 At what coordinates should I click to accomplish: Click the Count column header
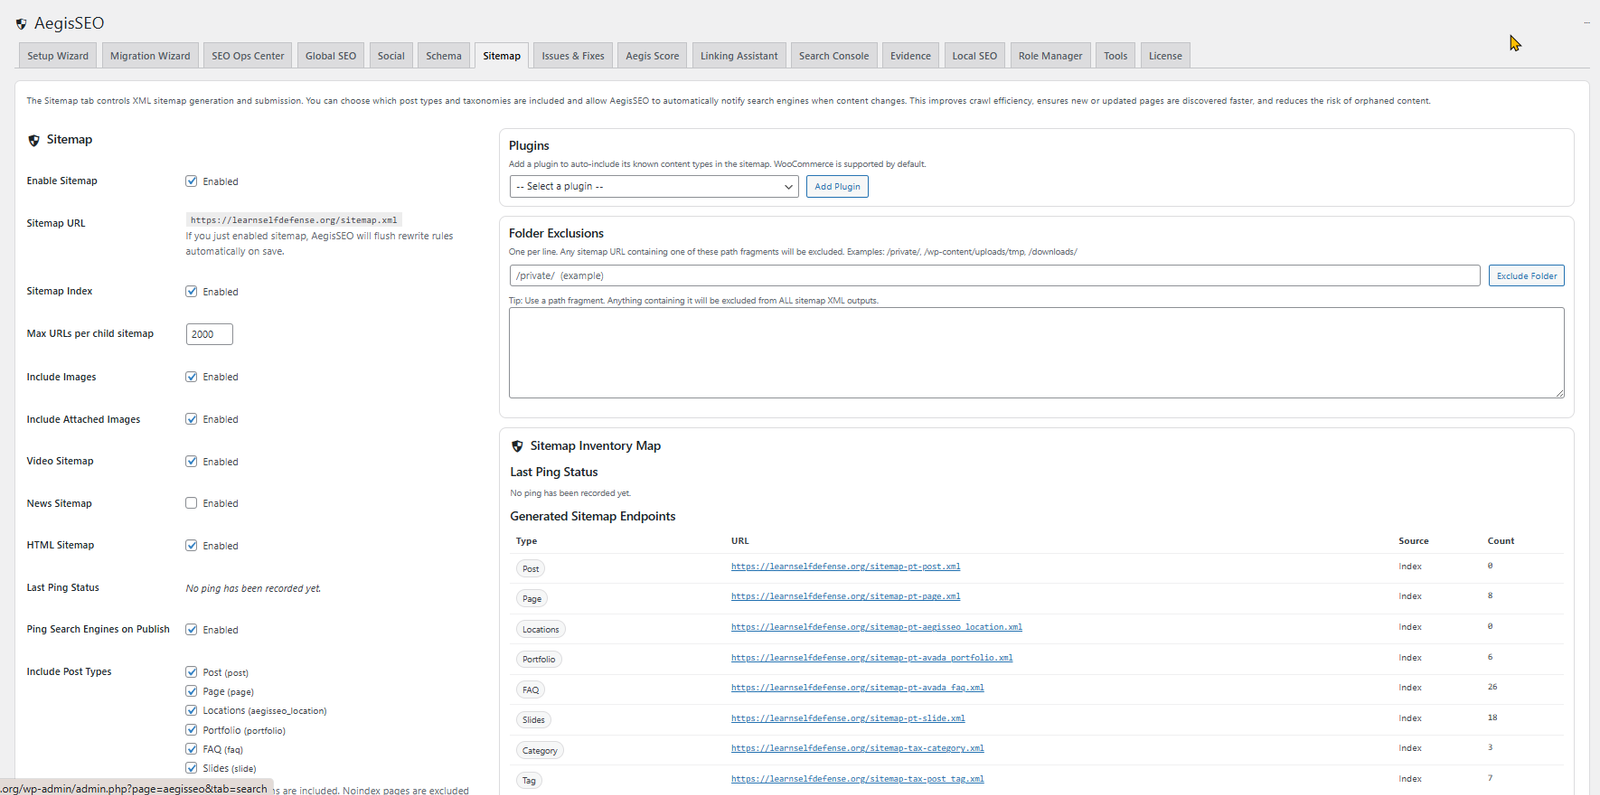[1500, 541]
